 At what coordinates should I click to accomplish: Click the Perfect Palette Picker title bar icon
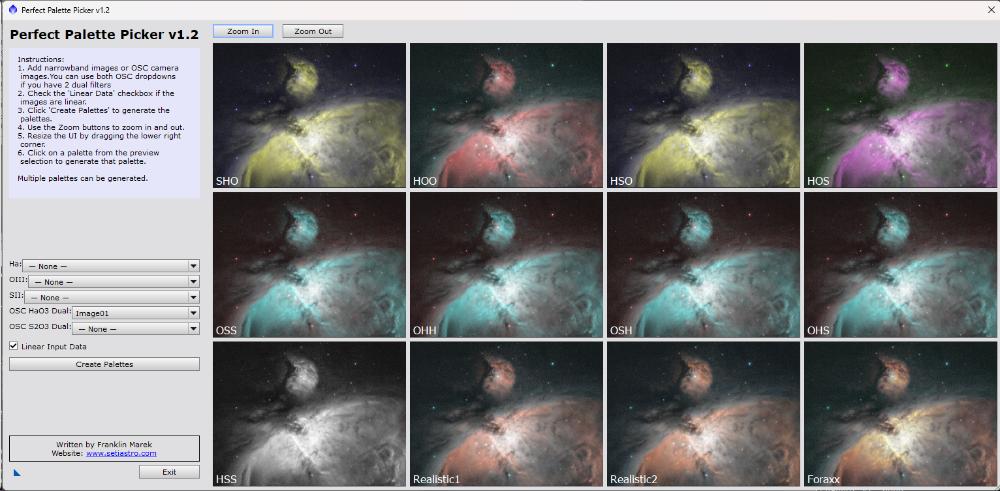click(12, 7)
